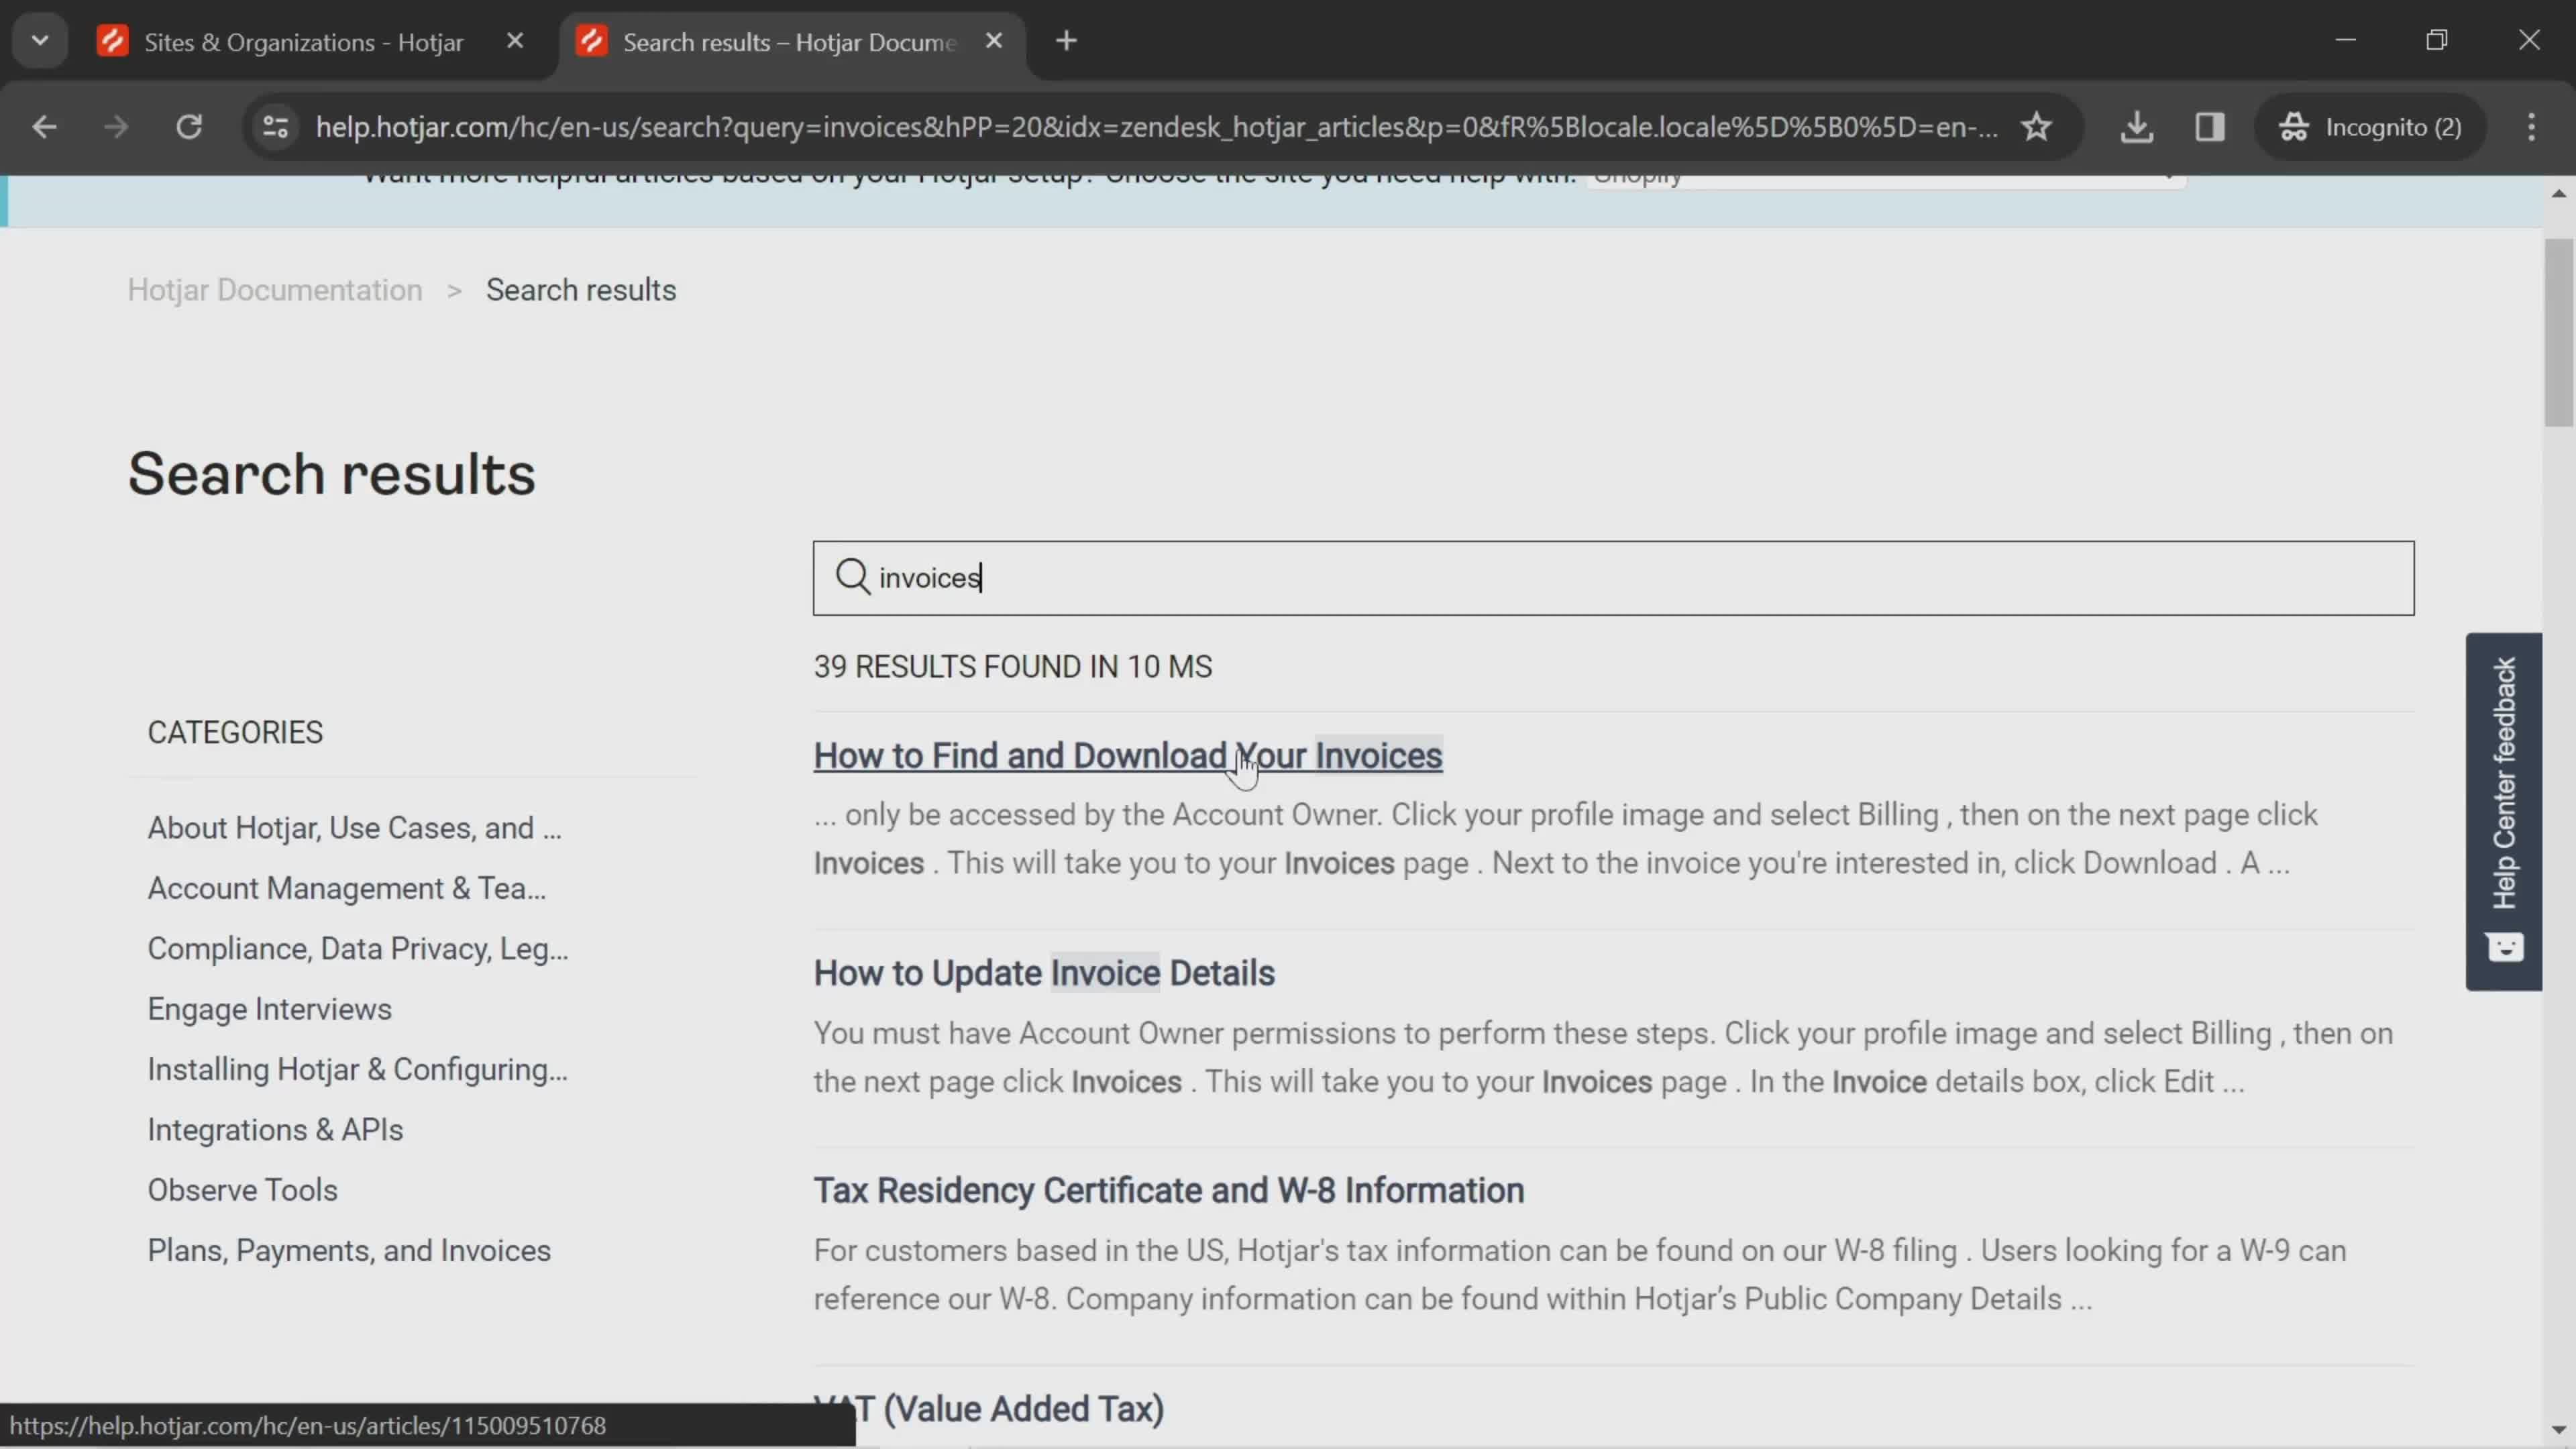Select the Search results Hotjar Documentation tab
Screen dimensions: 2576x1449
[790, 42]
